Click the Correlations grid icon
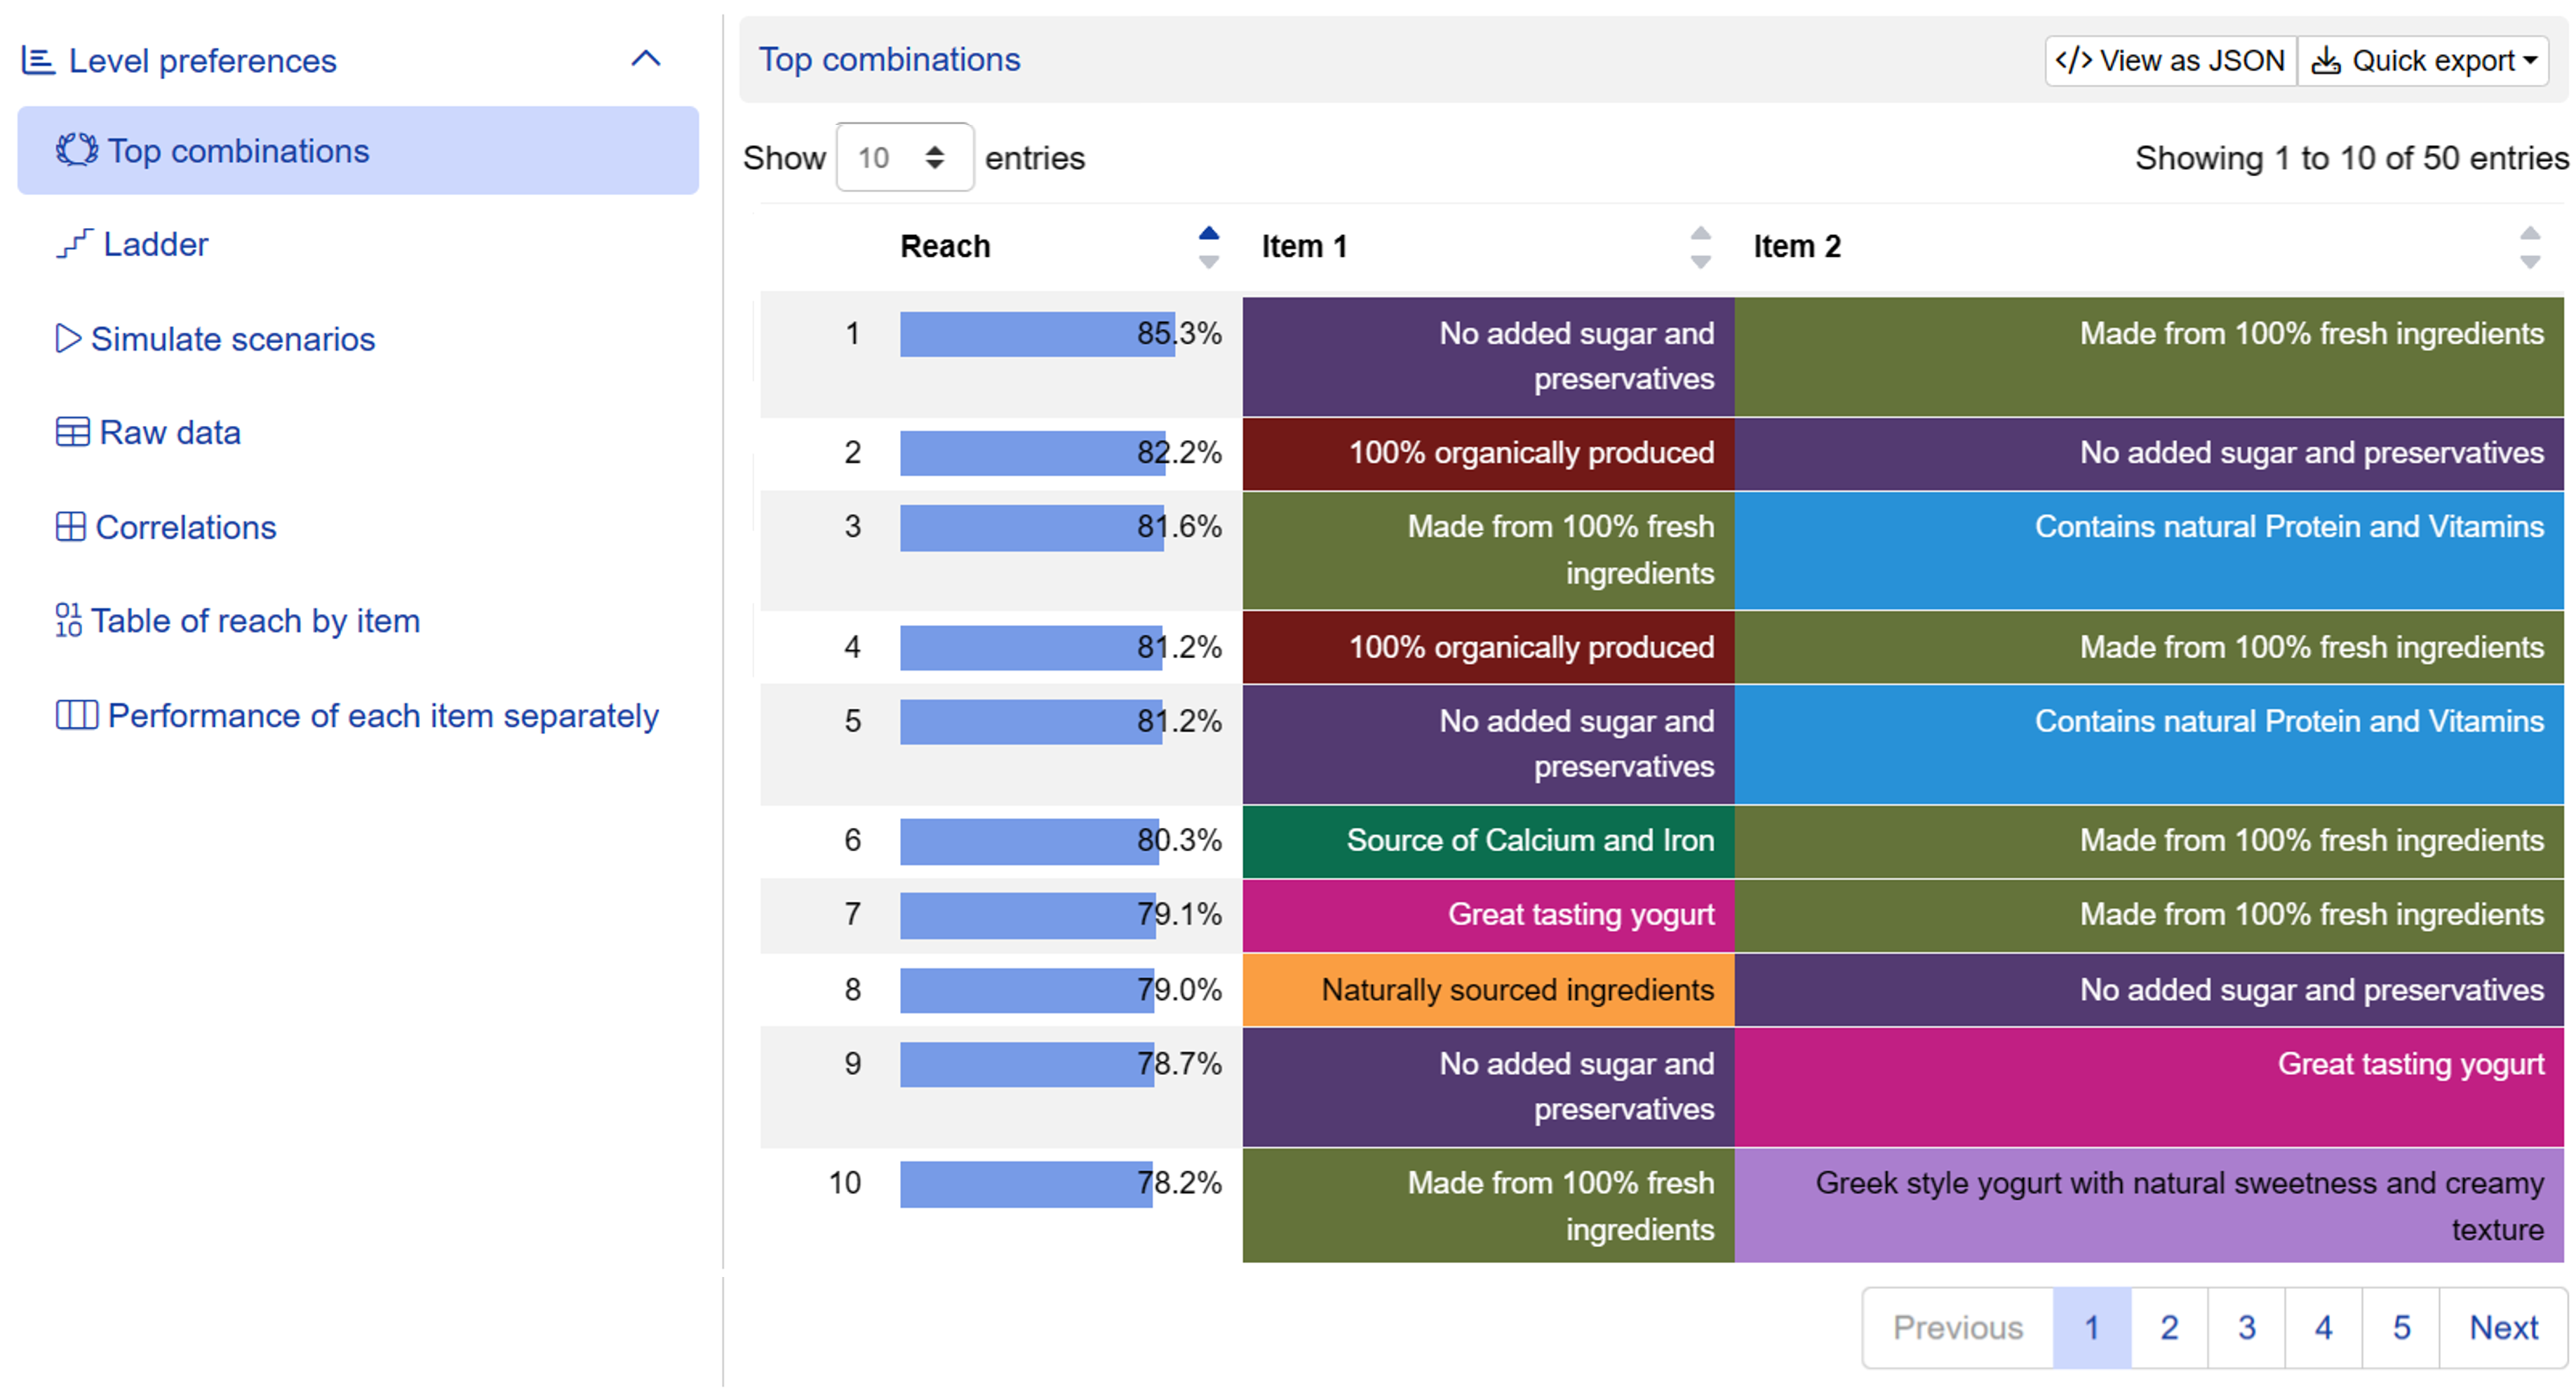Viewport: 2576px width, 1397px height. (x=70, y=527)
